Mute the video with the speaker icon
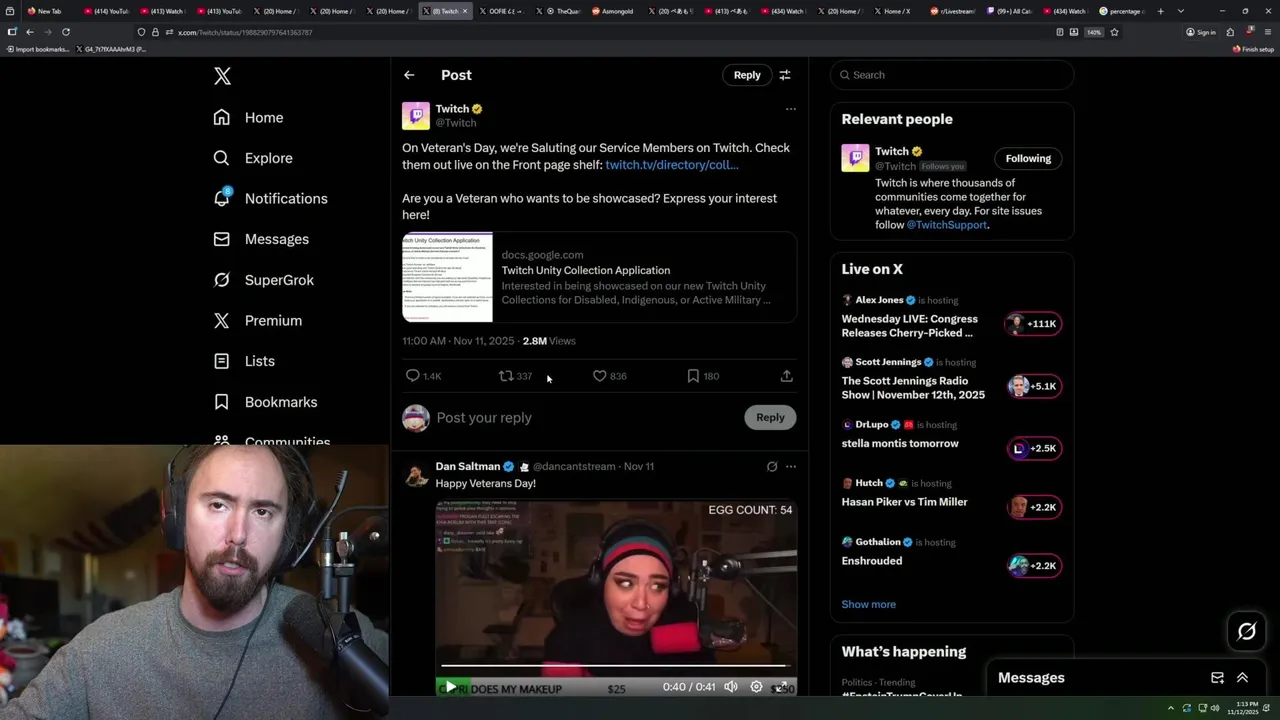 (x=731, y=687)
